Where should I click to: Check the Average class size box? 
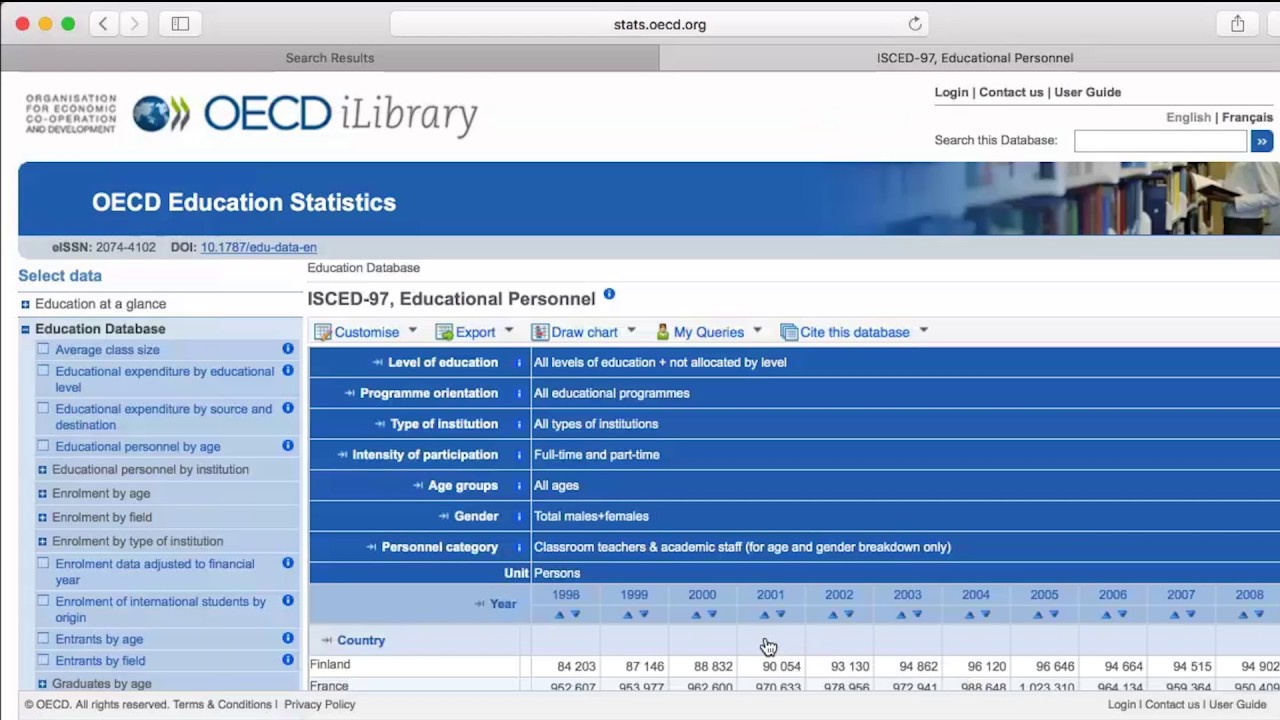[x=43, y=349]
